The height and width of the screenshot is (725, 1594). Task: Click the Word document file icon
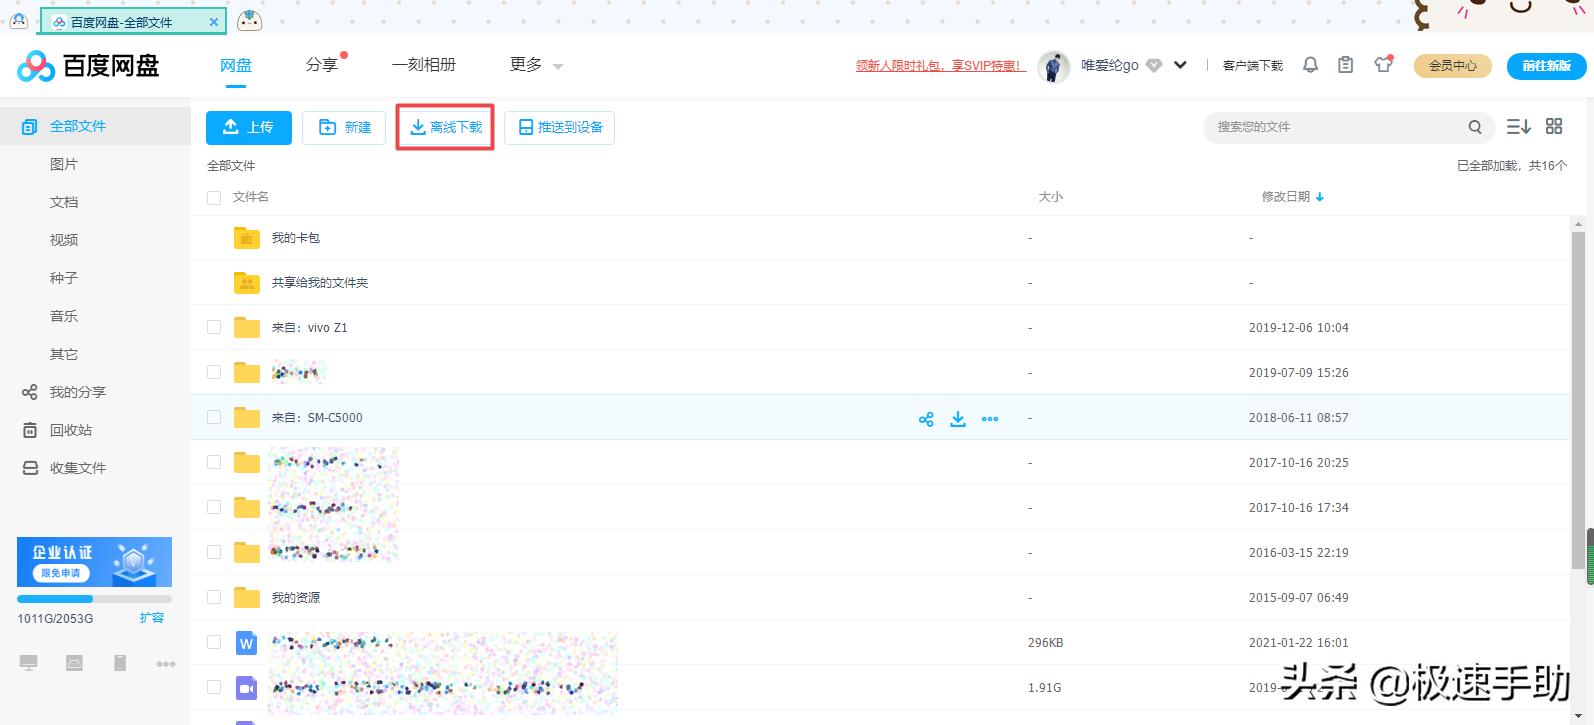pos(246,643)
